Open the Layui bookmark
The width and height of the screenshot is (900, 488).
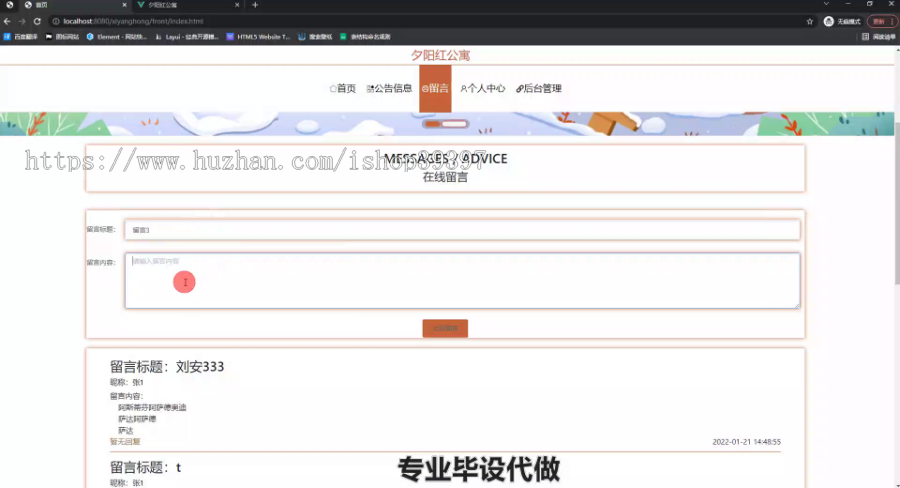[187, 37]
